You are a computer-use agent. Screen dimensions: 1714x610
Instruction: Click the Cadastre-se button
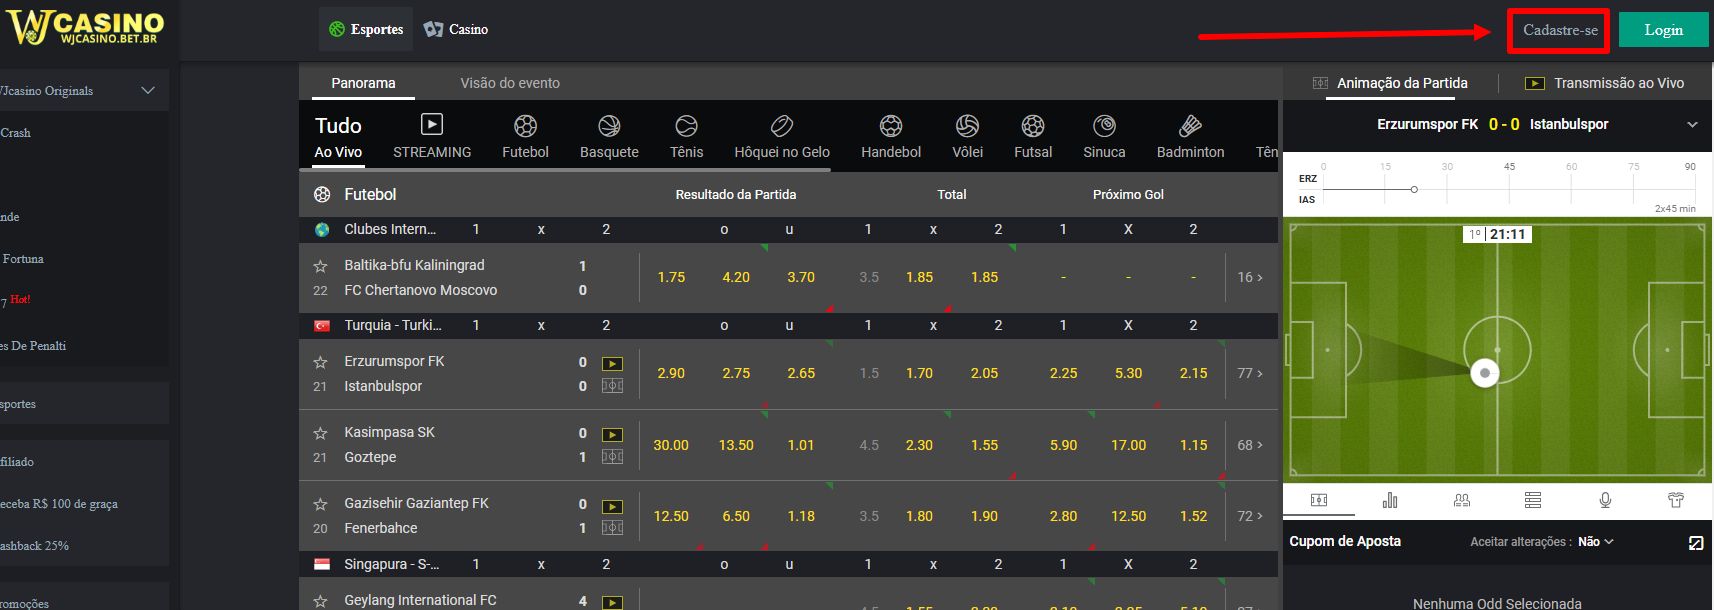tap(1560, 30)
